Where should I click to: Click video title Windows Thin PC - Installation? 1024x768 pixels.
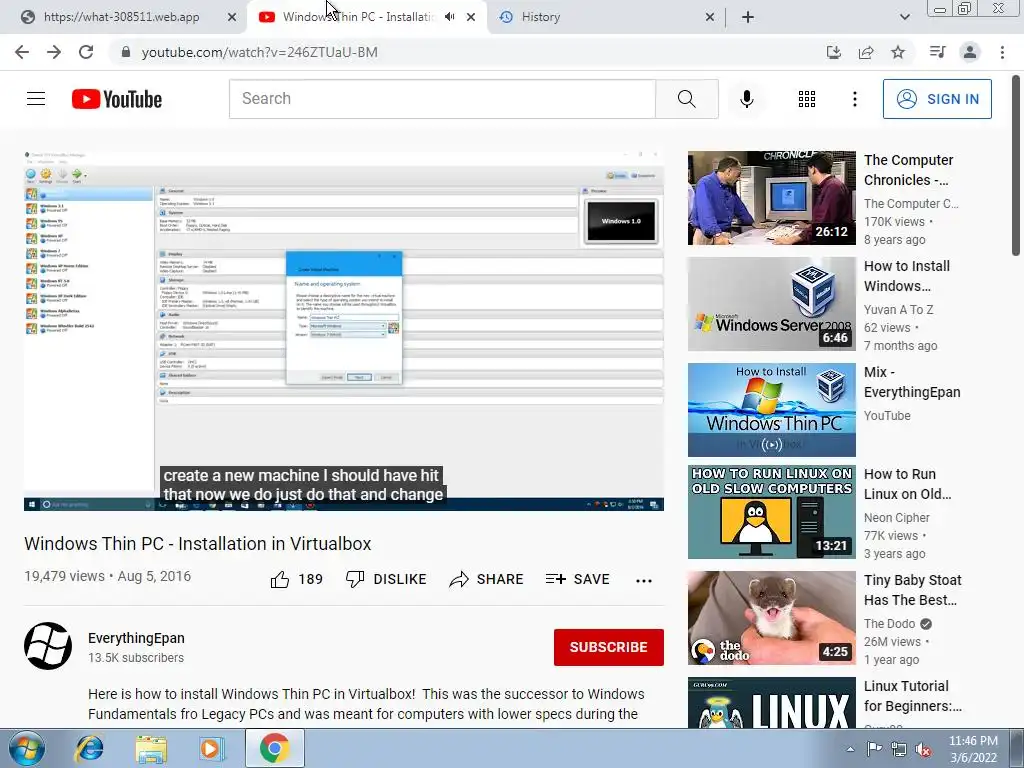pyautogui.click(x=198, y=543)
